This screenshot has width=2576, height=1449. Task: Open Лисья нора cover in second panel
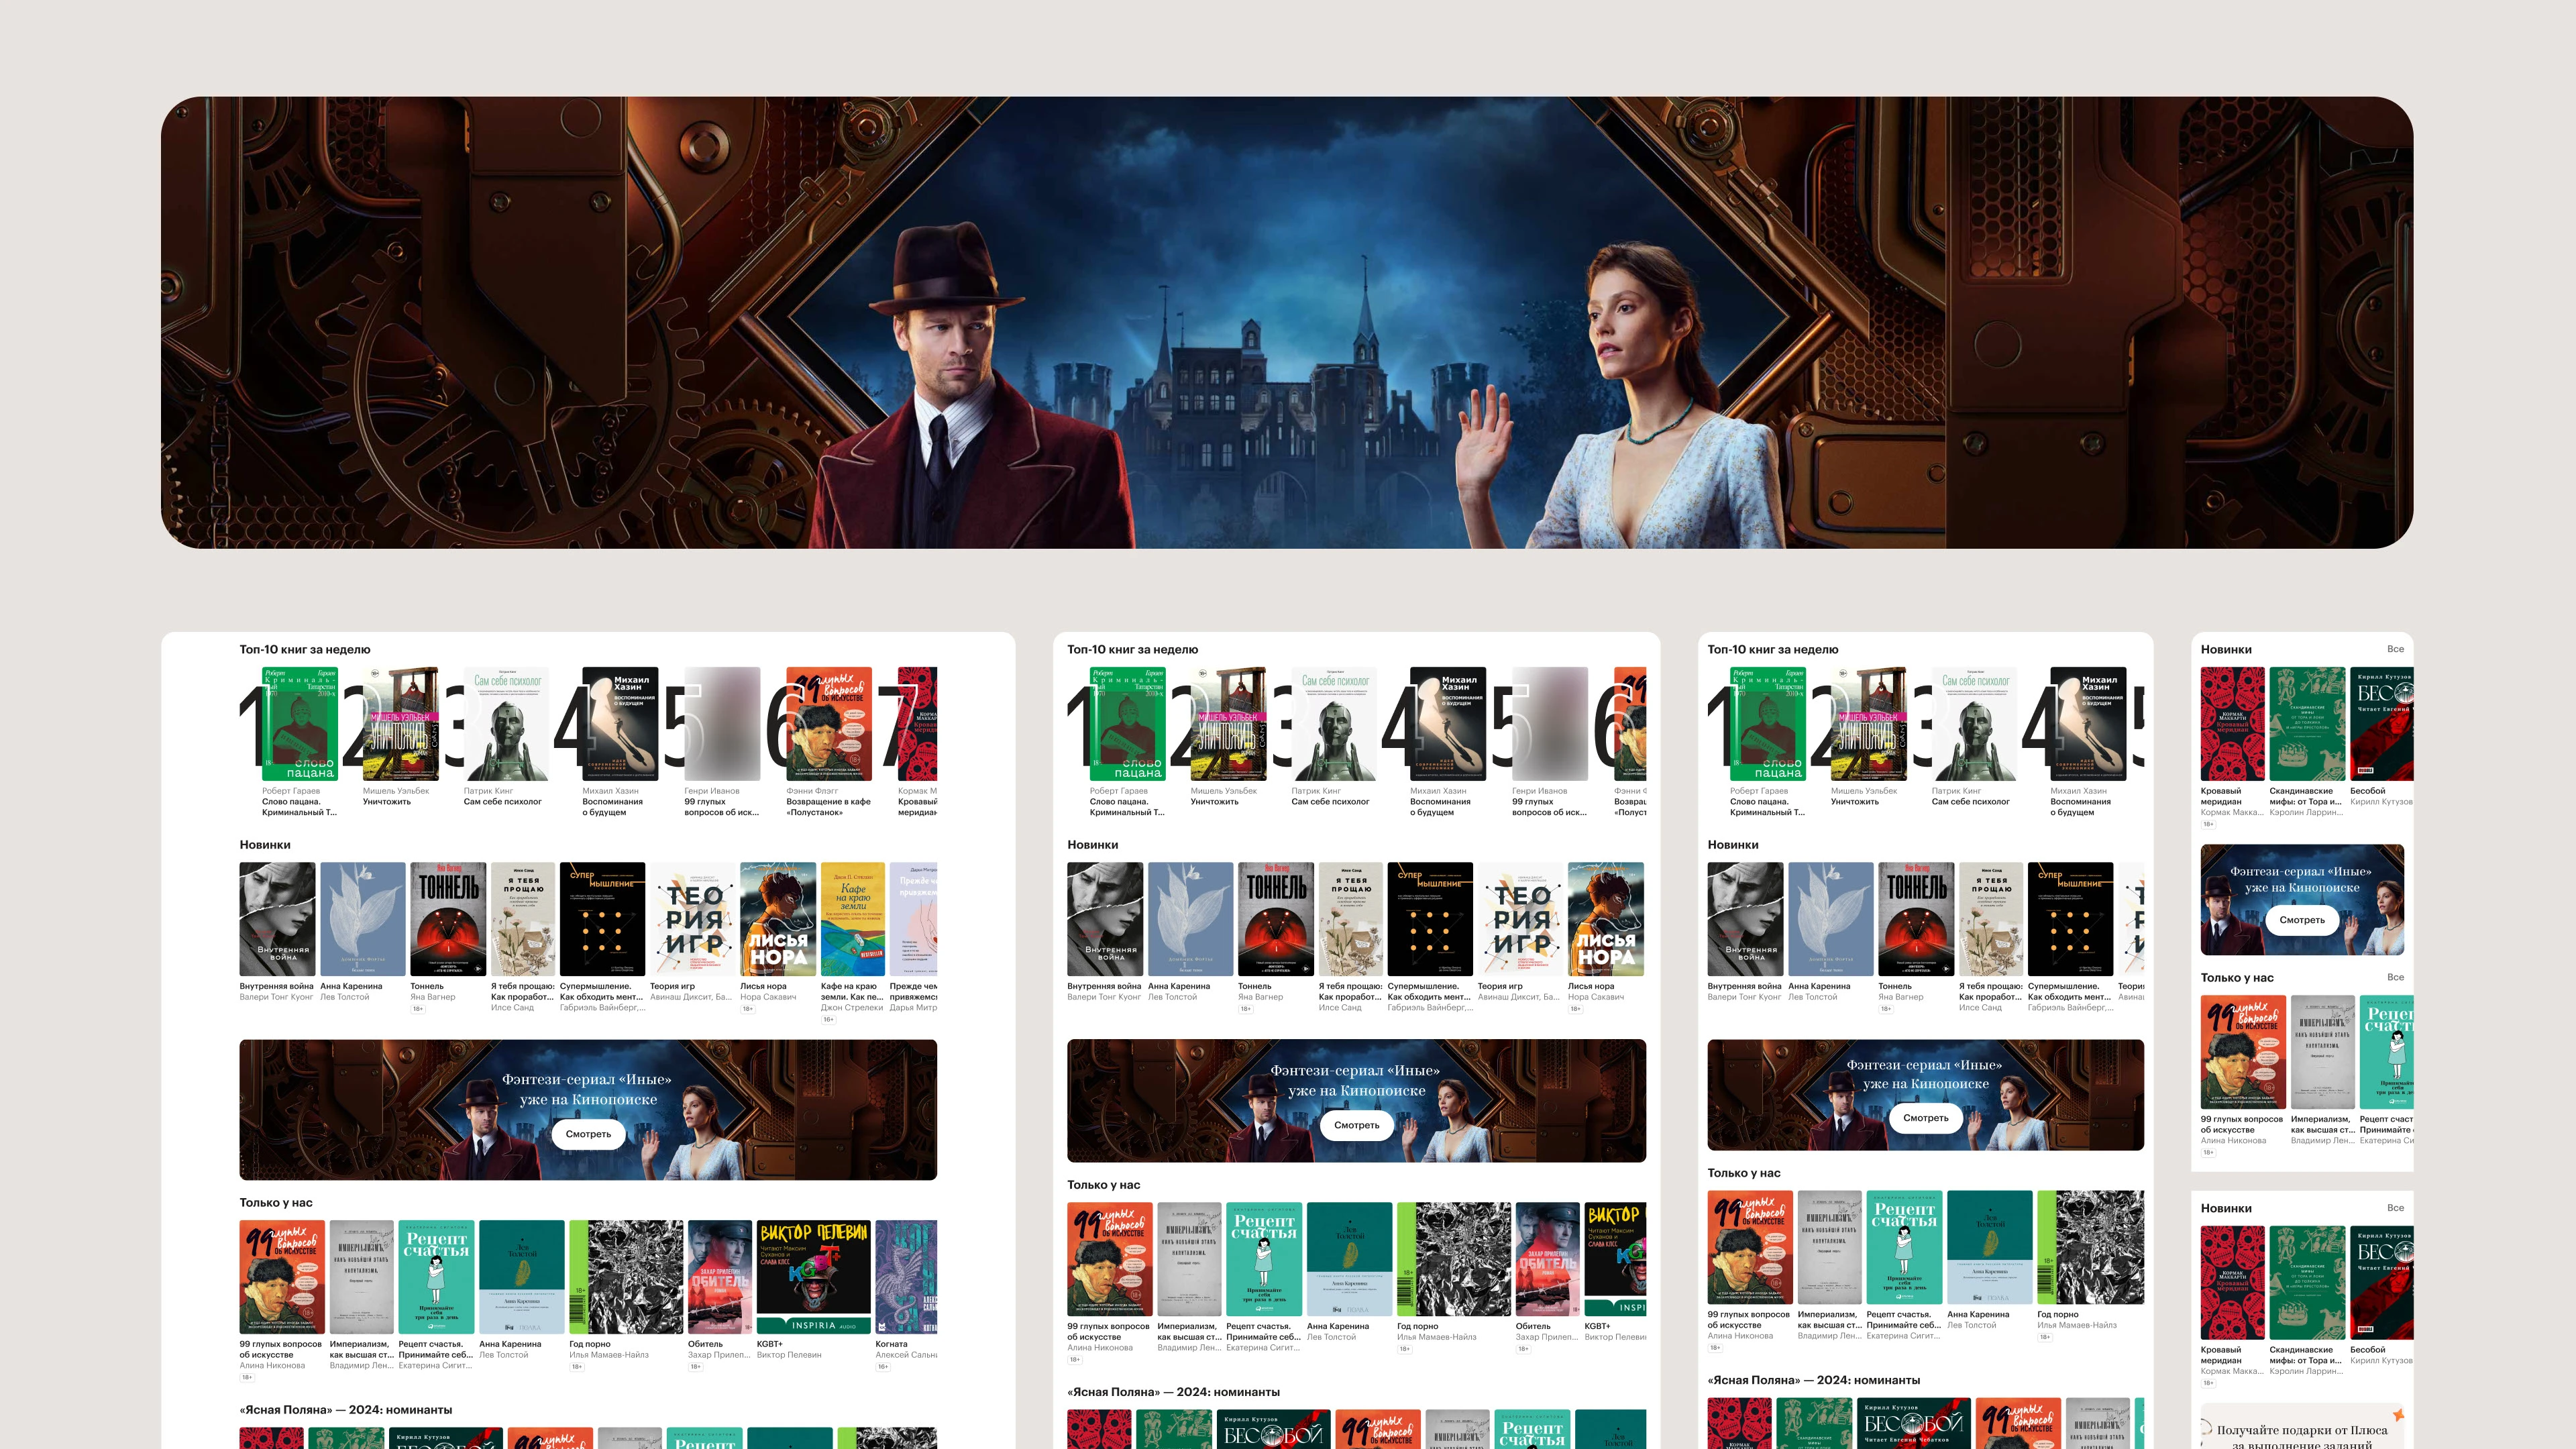click(1606, 919)
